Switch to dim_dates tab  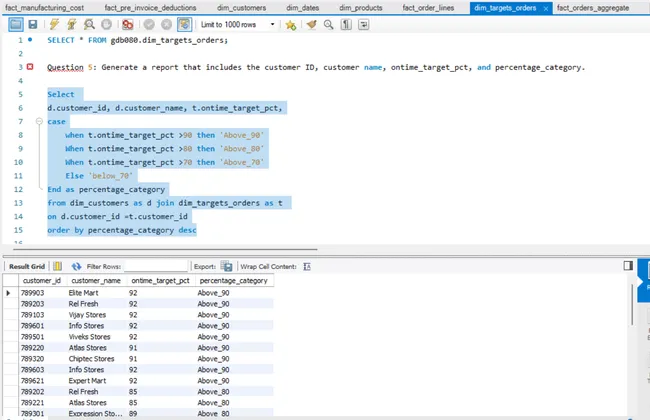(x=303, y=7)
